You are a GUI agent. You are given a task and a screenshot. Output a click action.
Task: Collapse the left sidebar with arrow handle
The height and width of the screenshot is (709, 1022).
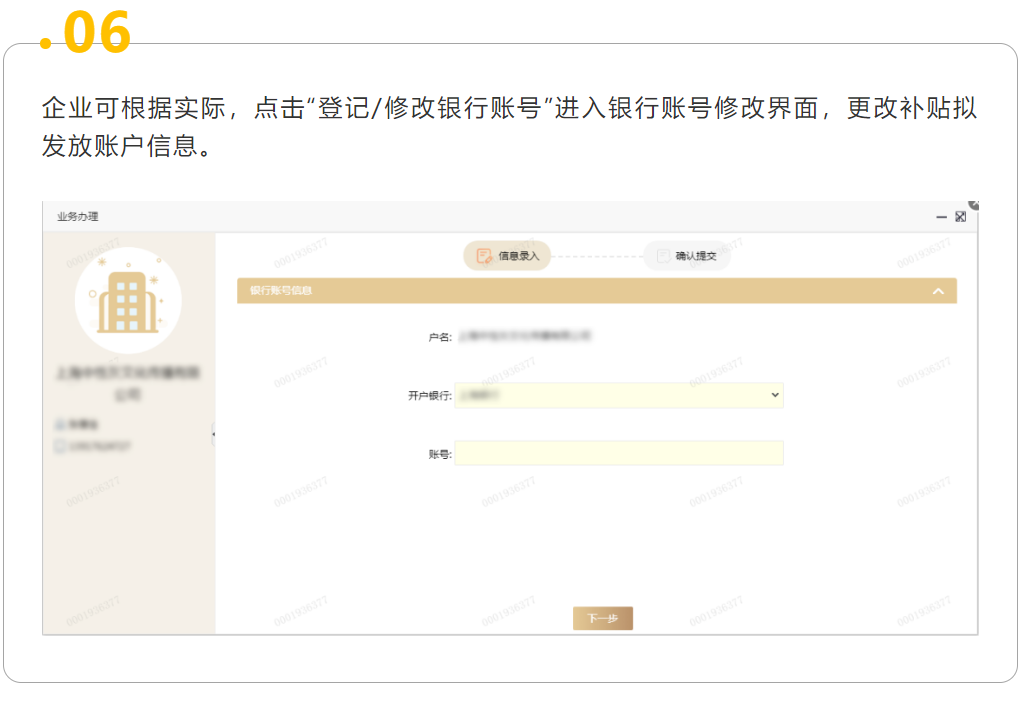[213, 434]
